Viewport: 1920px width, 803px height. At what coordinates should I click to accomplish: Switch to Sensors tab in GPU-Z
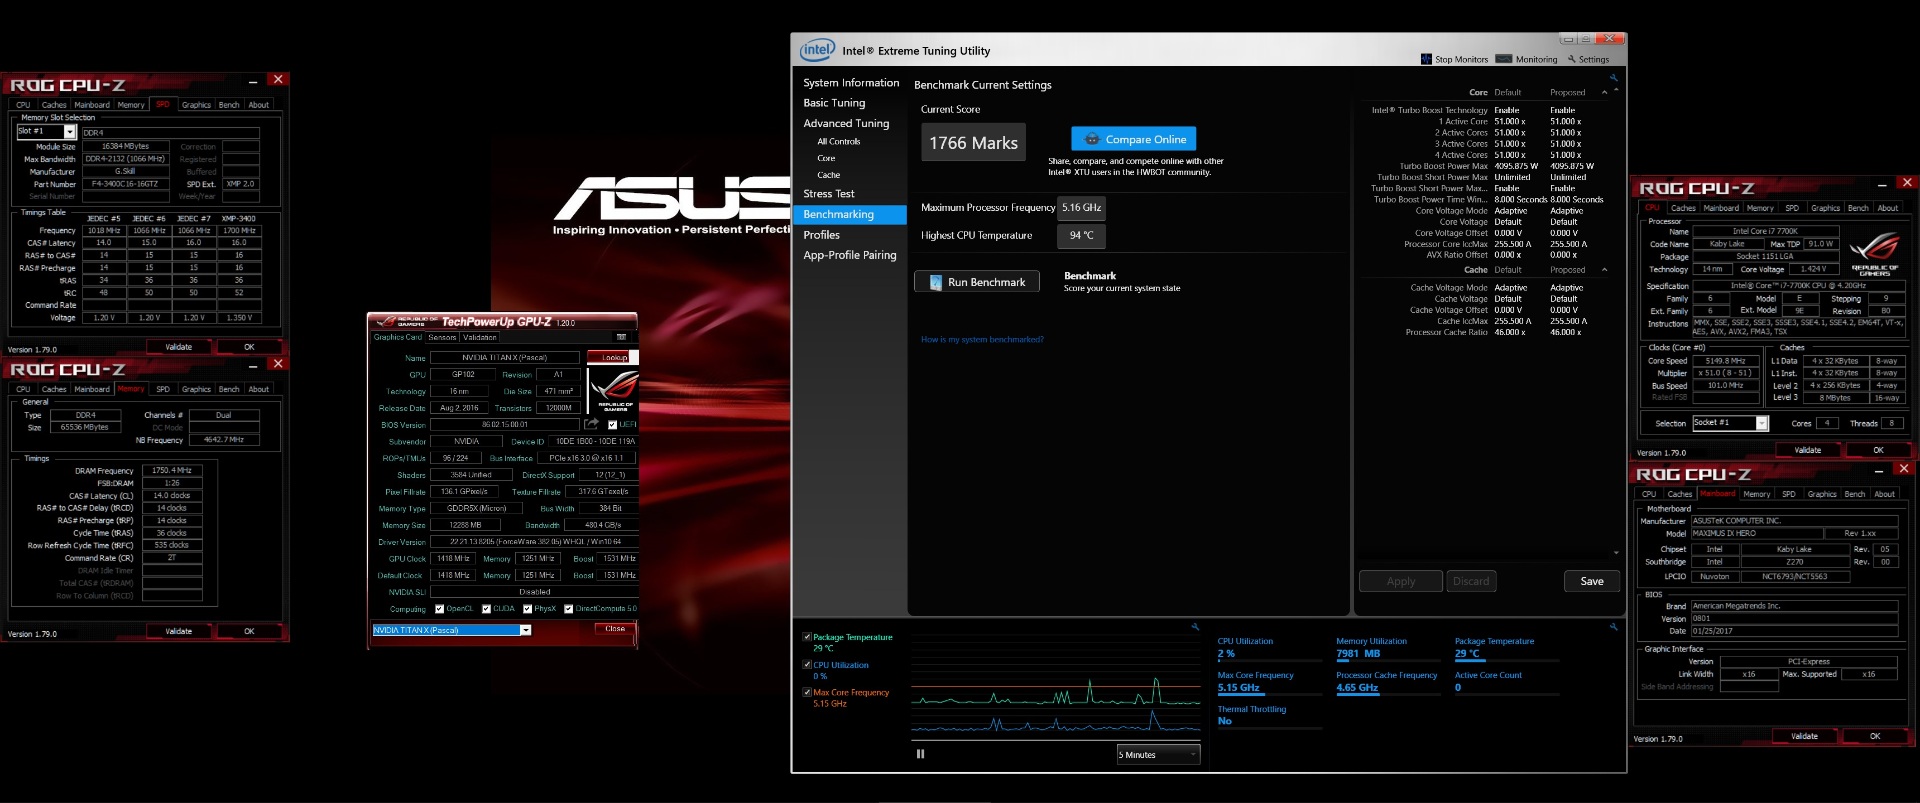pyautogui.click(x=442, y=337)
